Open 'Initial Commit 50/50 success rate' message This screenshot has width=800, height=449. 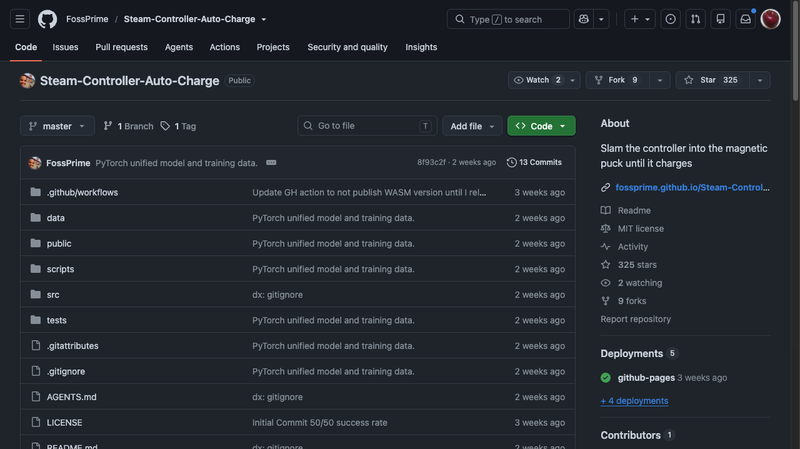pyautogui.click(x=319, y=422)
